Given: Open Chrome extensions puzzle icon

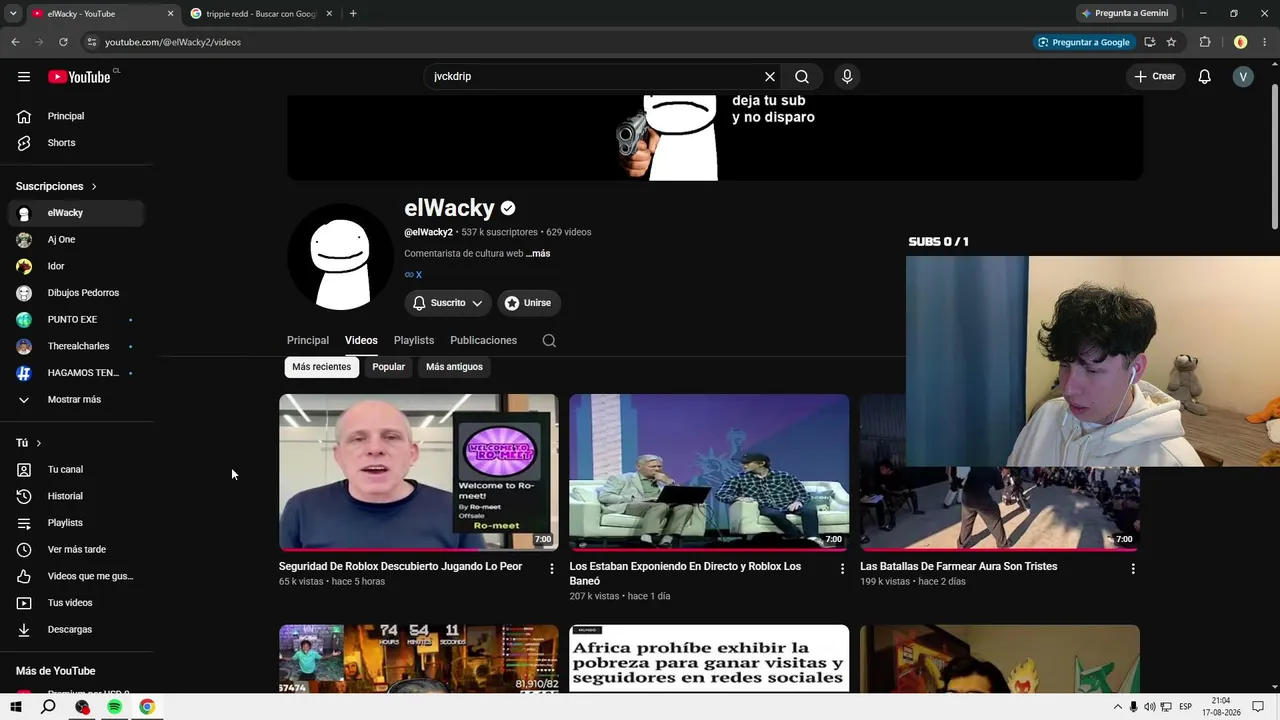Looking at the screenshot, I should point(1205,42).
